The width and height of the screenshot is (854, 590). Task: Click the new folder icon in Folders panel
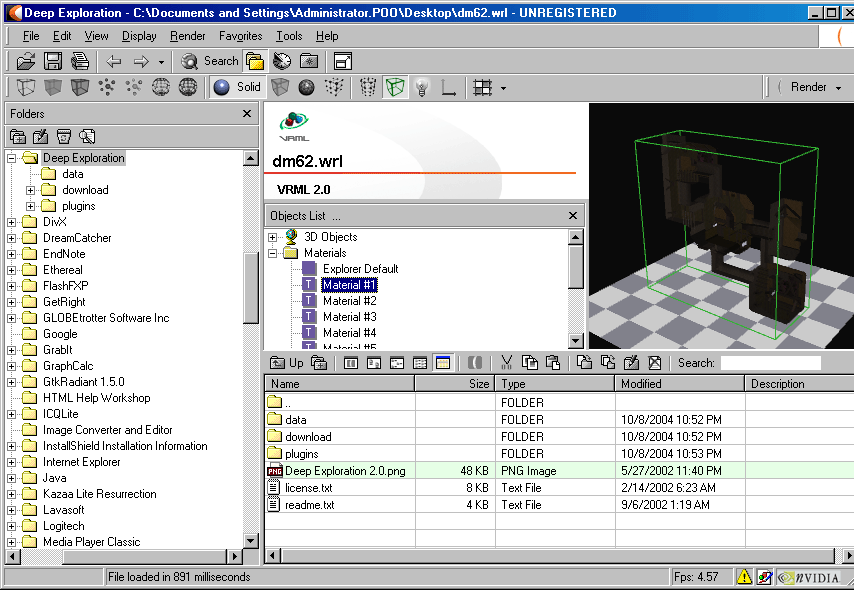(18, 136)
